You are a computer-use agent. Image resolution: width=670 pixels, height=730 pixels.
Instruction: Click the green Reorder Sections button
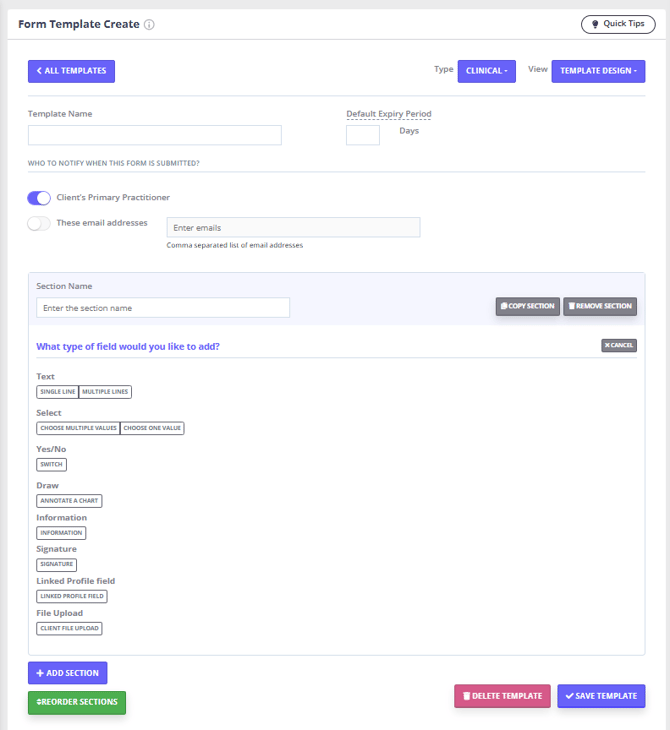click(x=77, y=702)
